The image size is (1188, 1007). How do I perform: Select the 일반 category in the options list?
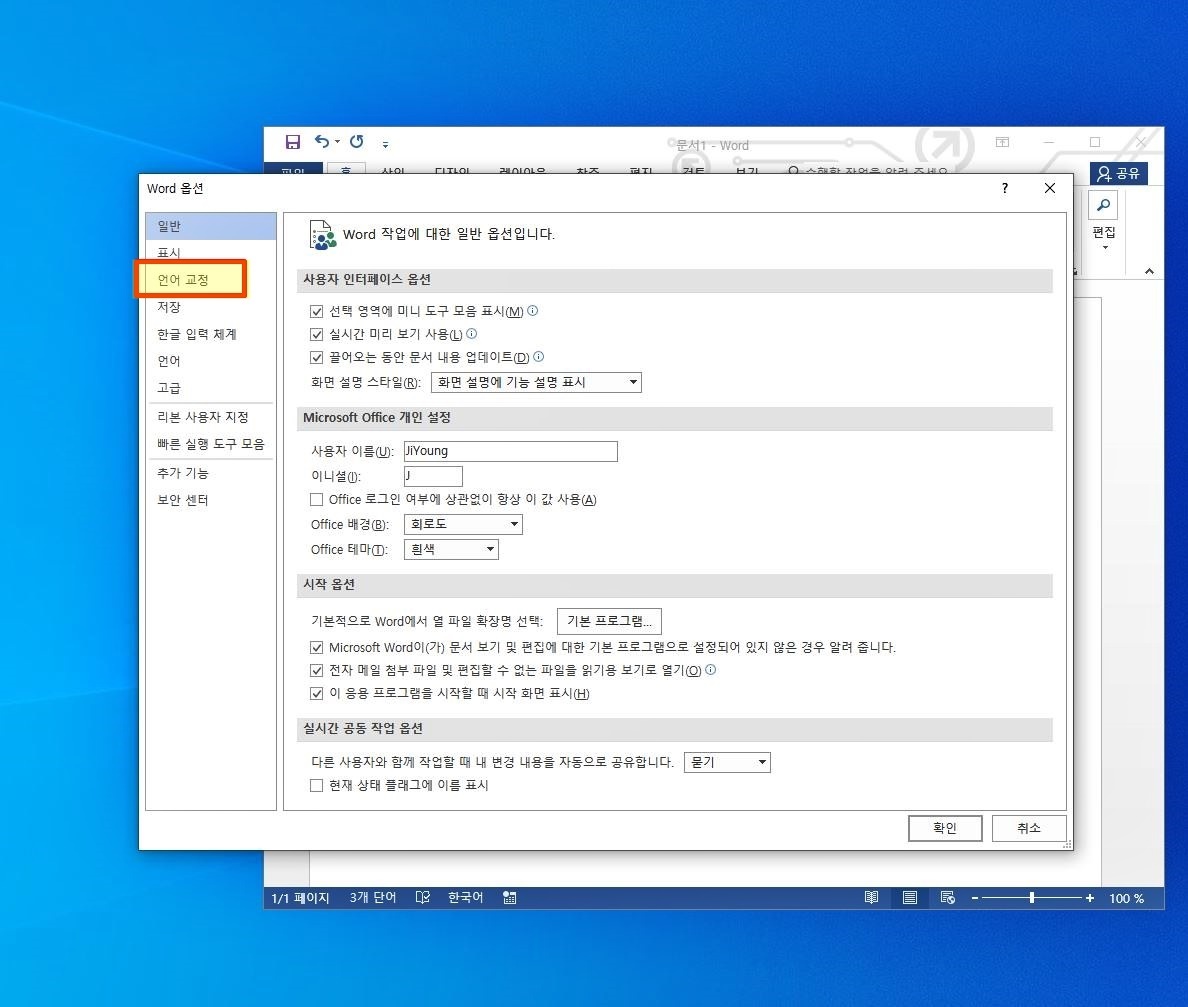(x=211, y=226)
